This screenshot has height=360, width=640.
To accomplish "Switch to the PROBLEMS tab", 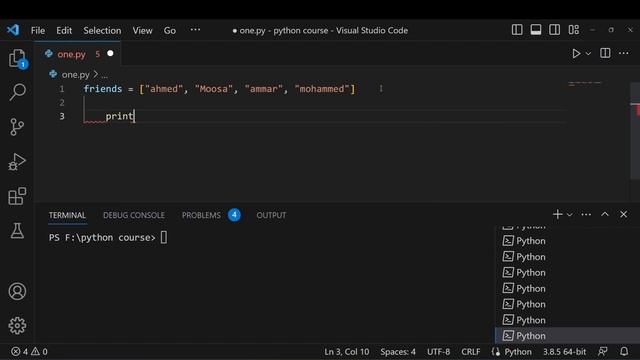I will 201,215.
